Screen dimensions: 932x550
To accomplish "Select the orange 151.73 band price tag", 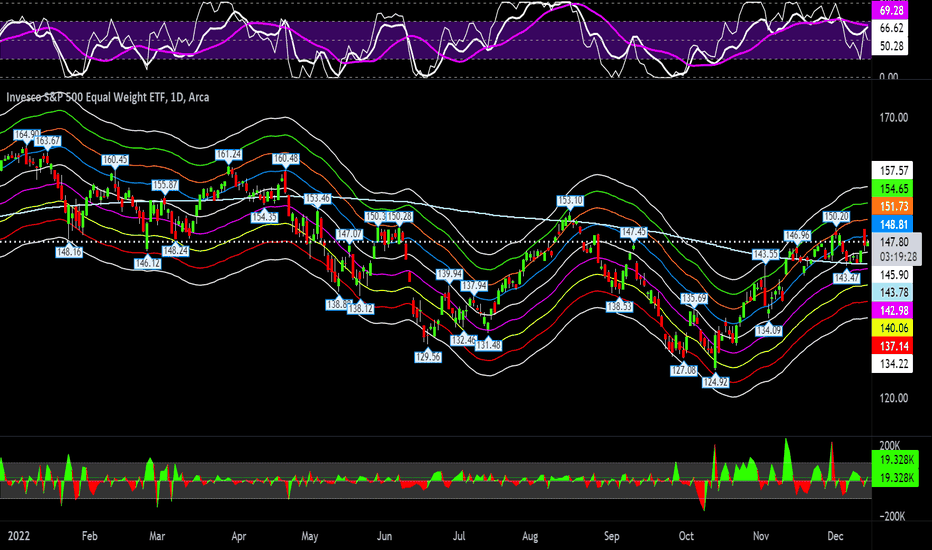I will point(892,206).
